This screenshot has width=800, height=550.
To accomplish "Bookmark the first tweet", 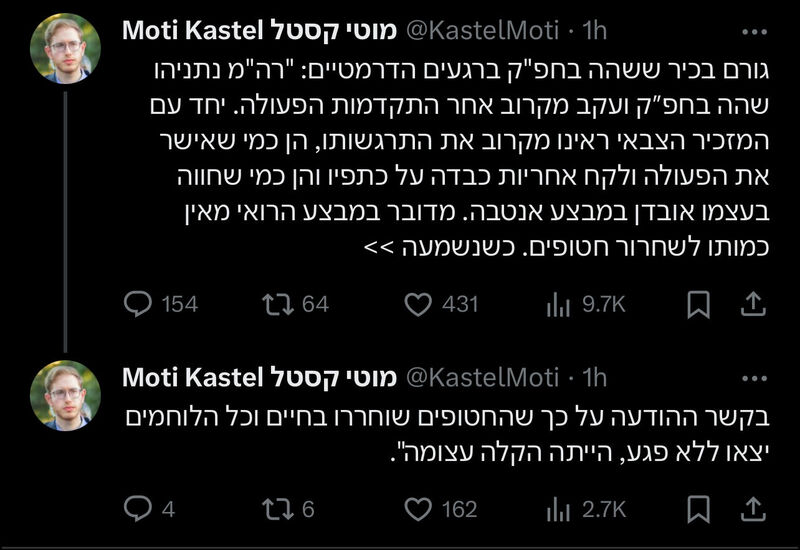I will 698,305.
